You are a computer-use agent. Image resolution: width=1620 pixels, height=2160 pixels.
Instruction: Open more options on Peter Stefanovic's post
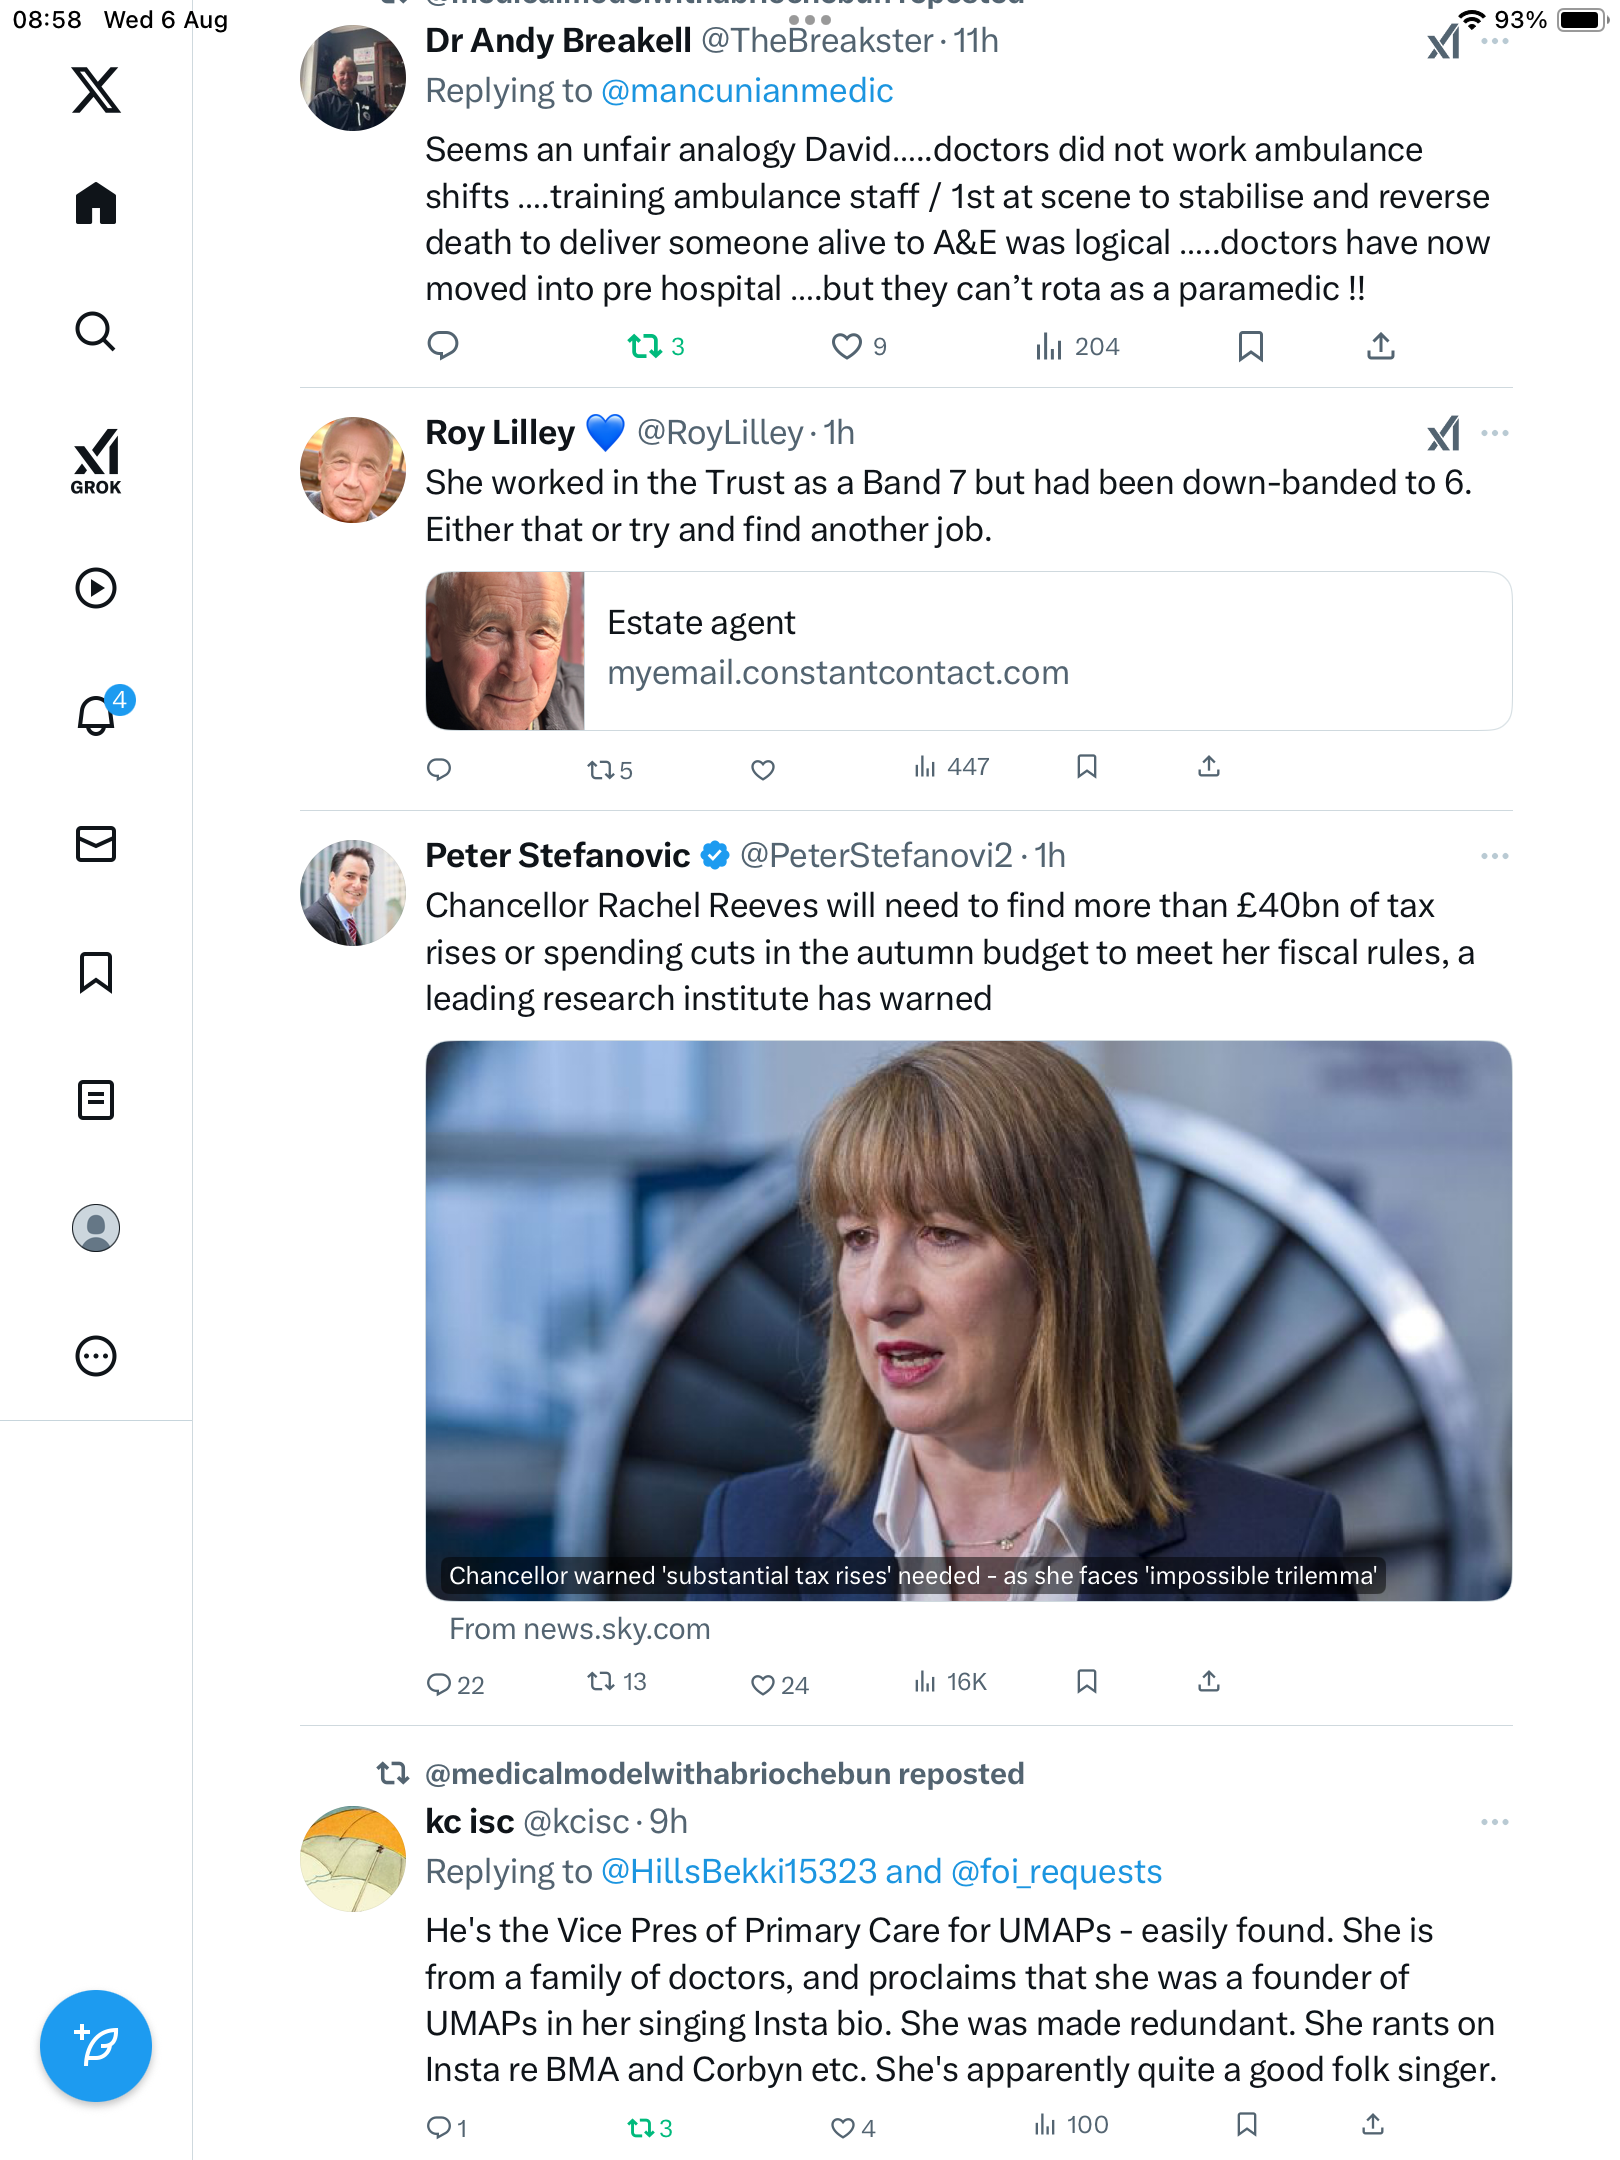point(1494,856)
